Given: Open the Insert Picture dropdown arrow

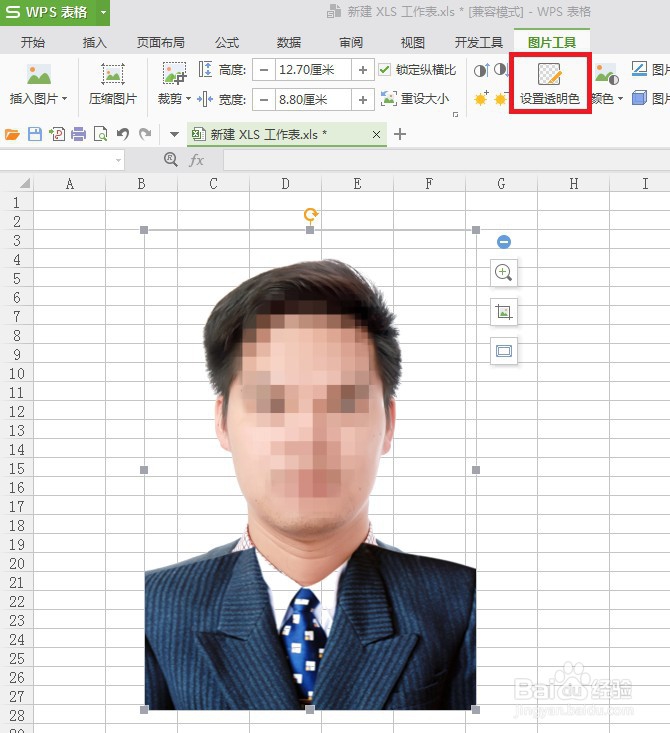Looking at the screenshot, I should point(64,99).
